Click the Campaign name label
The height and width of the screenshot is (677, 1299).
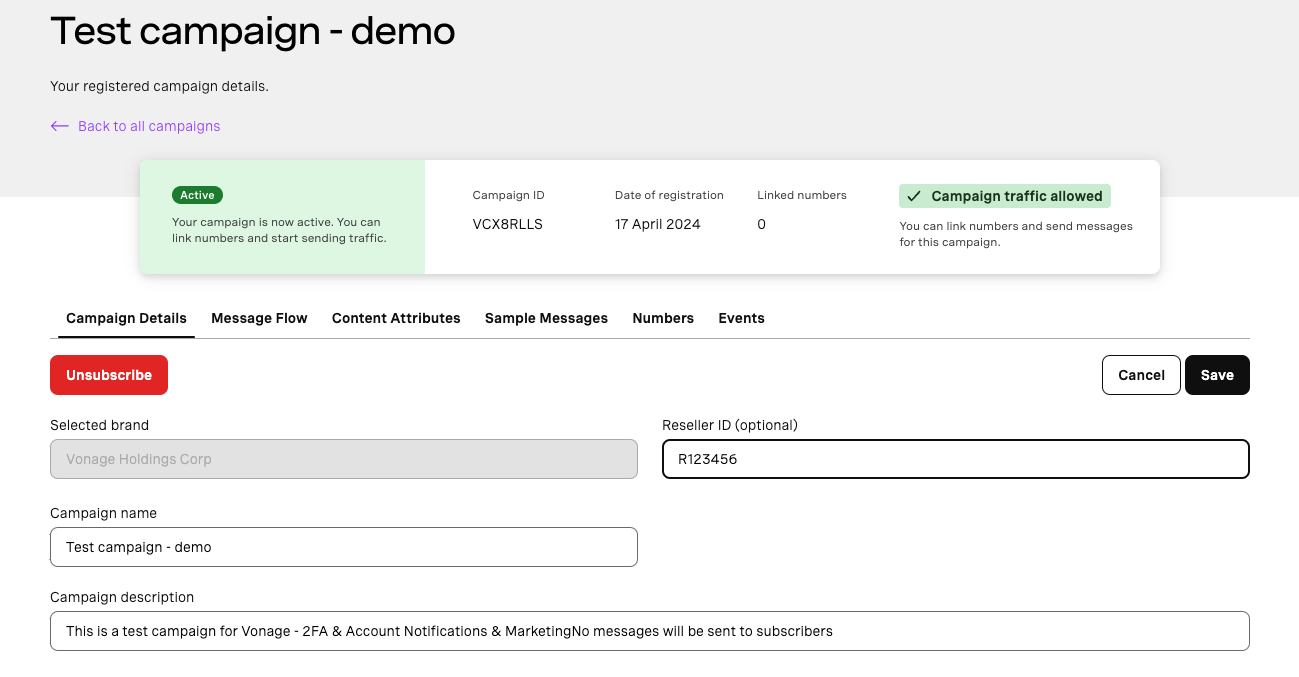(103, 513)
